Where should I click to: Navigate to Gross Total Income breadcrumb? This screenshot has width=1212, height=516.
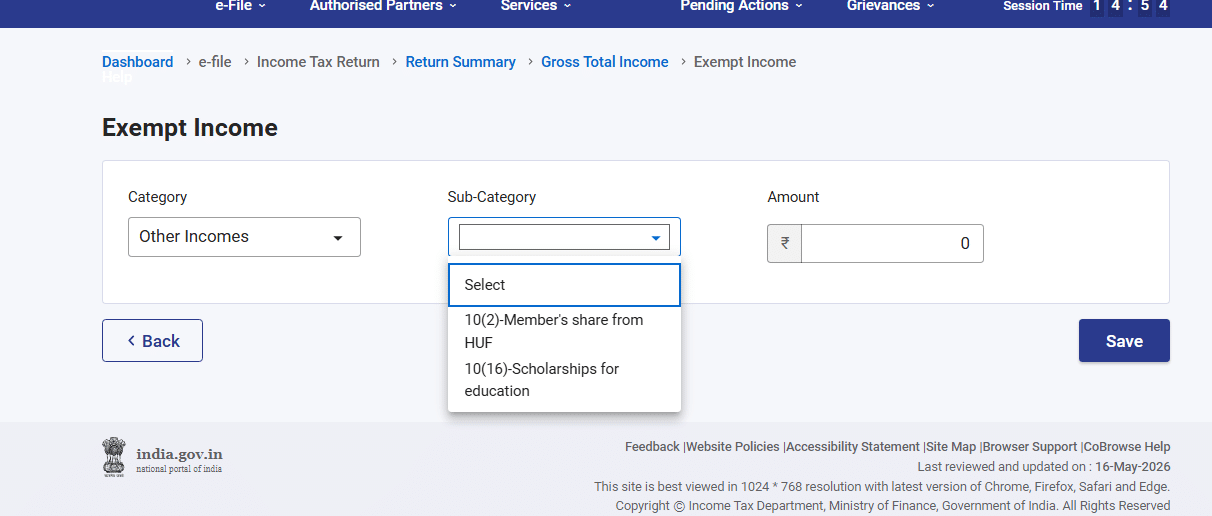point(604,62)
